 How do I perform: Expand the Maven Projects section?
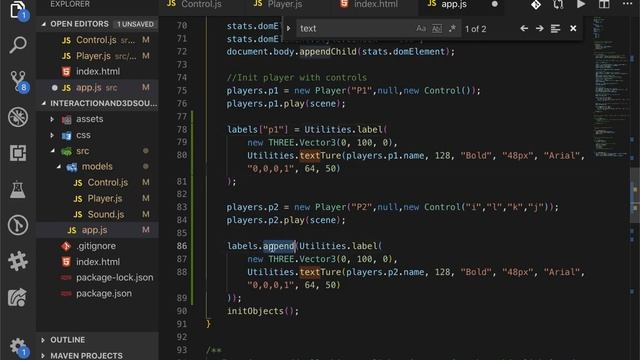43,356
